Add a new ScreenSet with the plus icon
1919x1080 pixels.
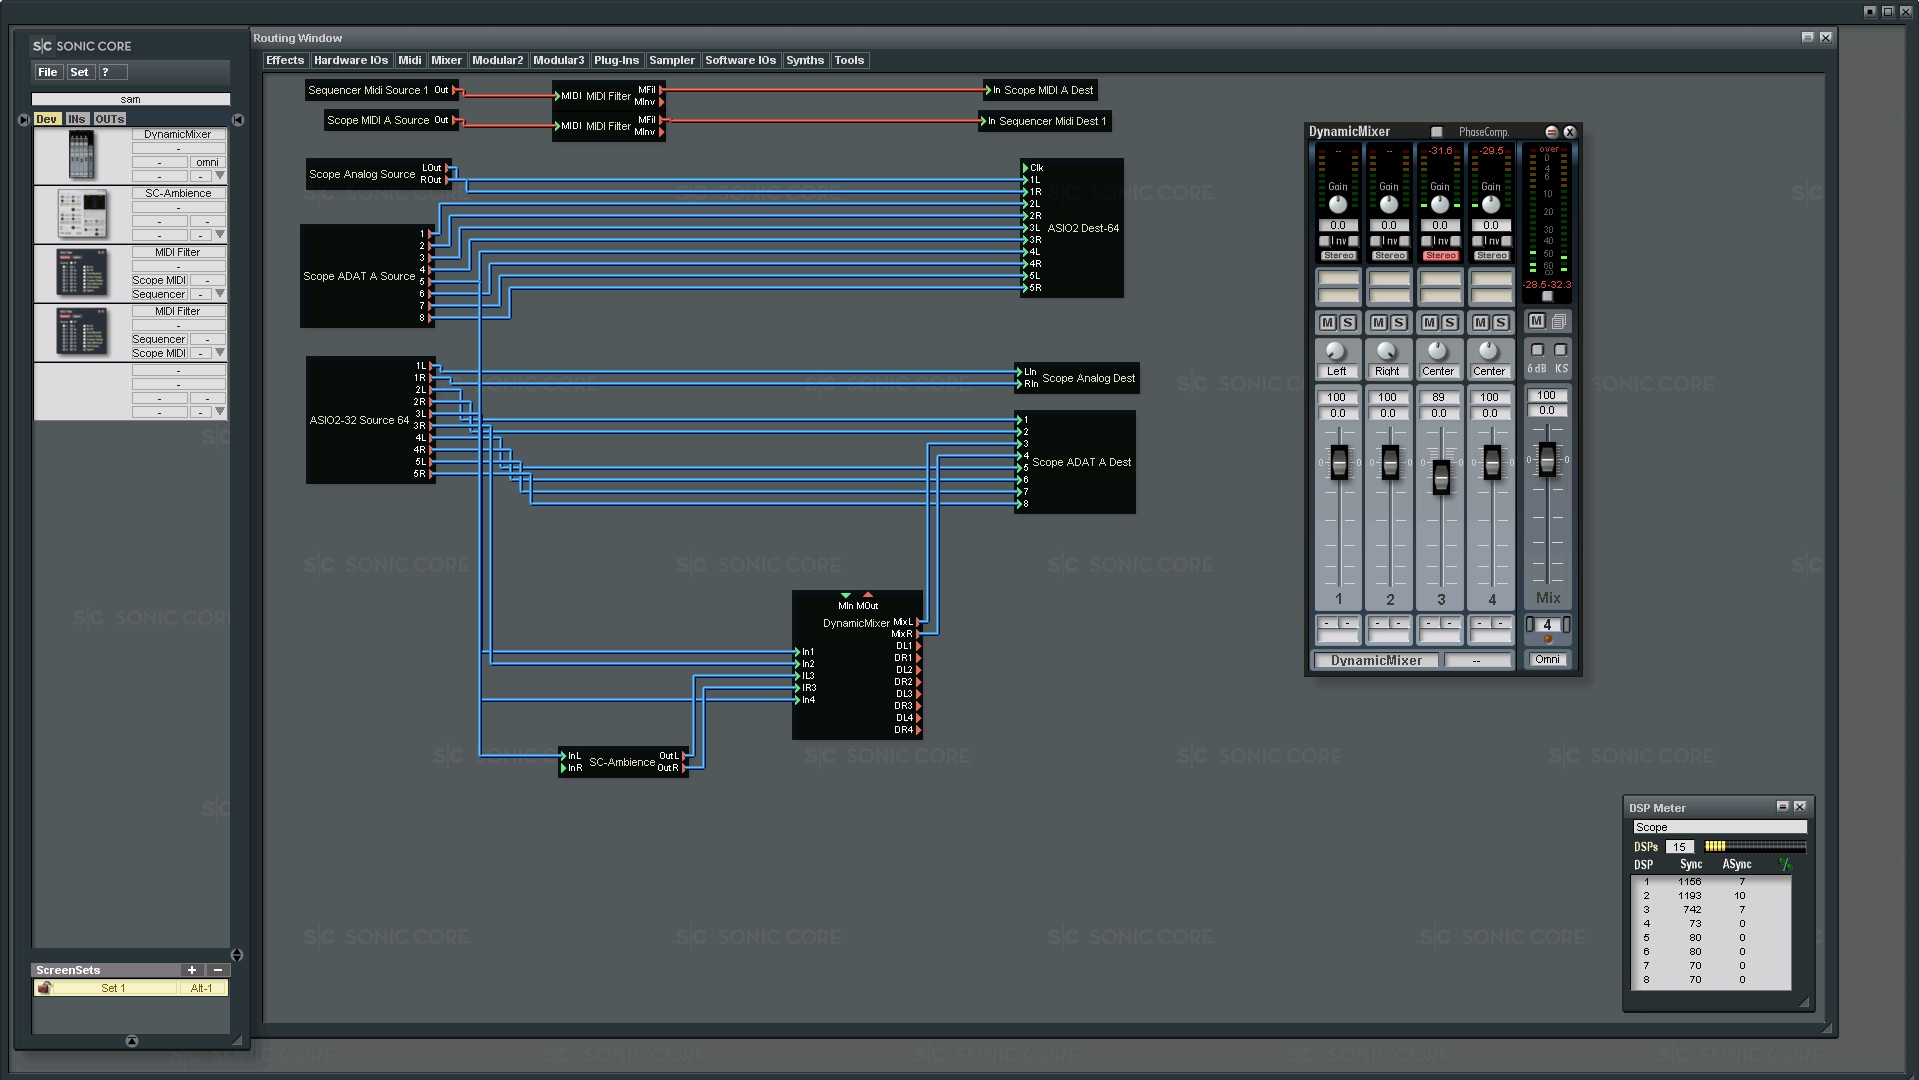coord(192,970)
